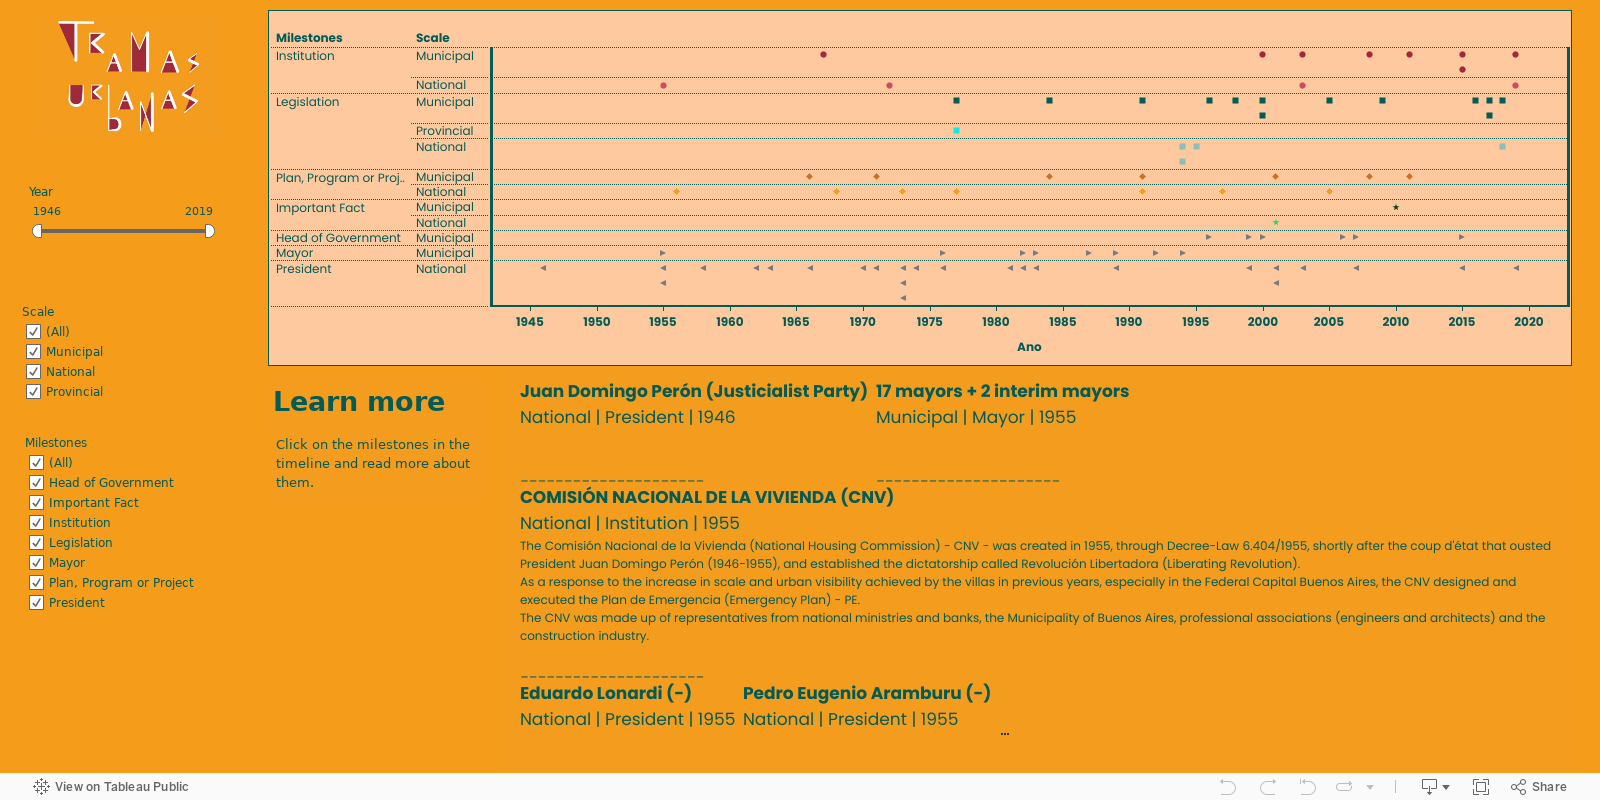Click the Redo arrow icon
This screenshot has width=1600, height=800.
click(1268, 787)
